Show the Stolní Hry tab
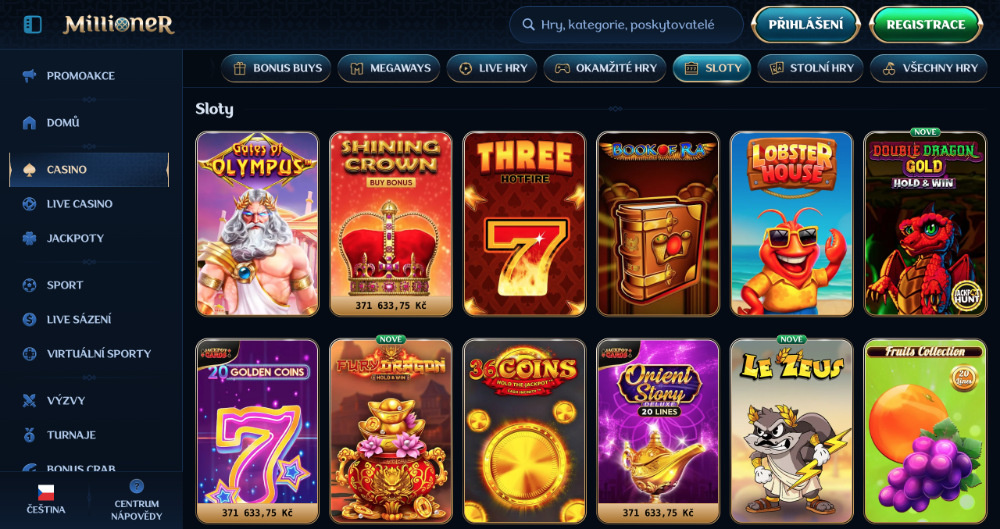This screenshot has width=1000, height=529. click(x=810, y=68)
